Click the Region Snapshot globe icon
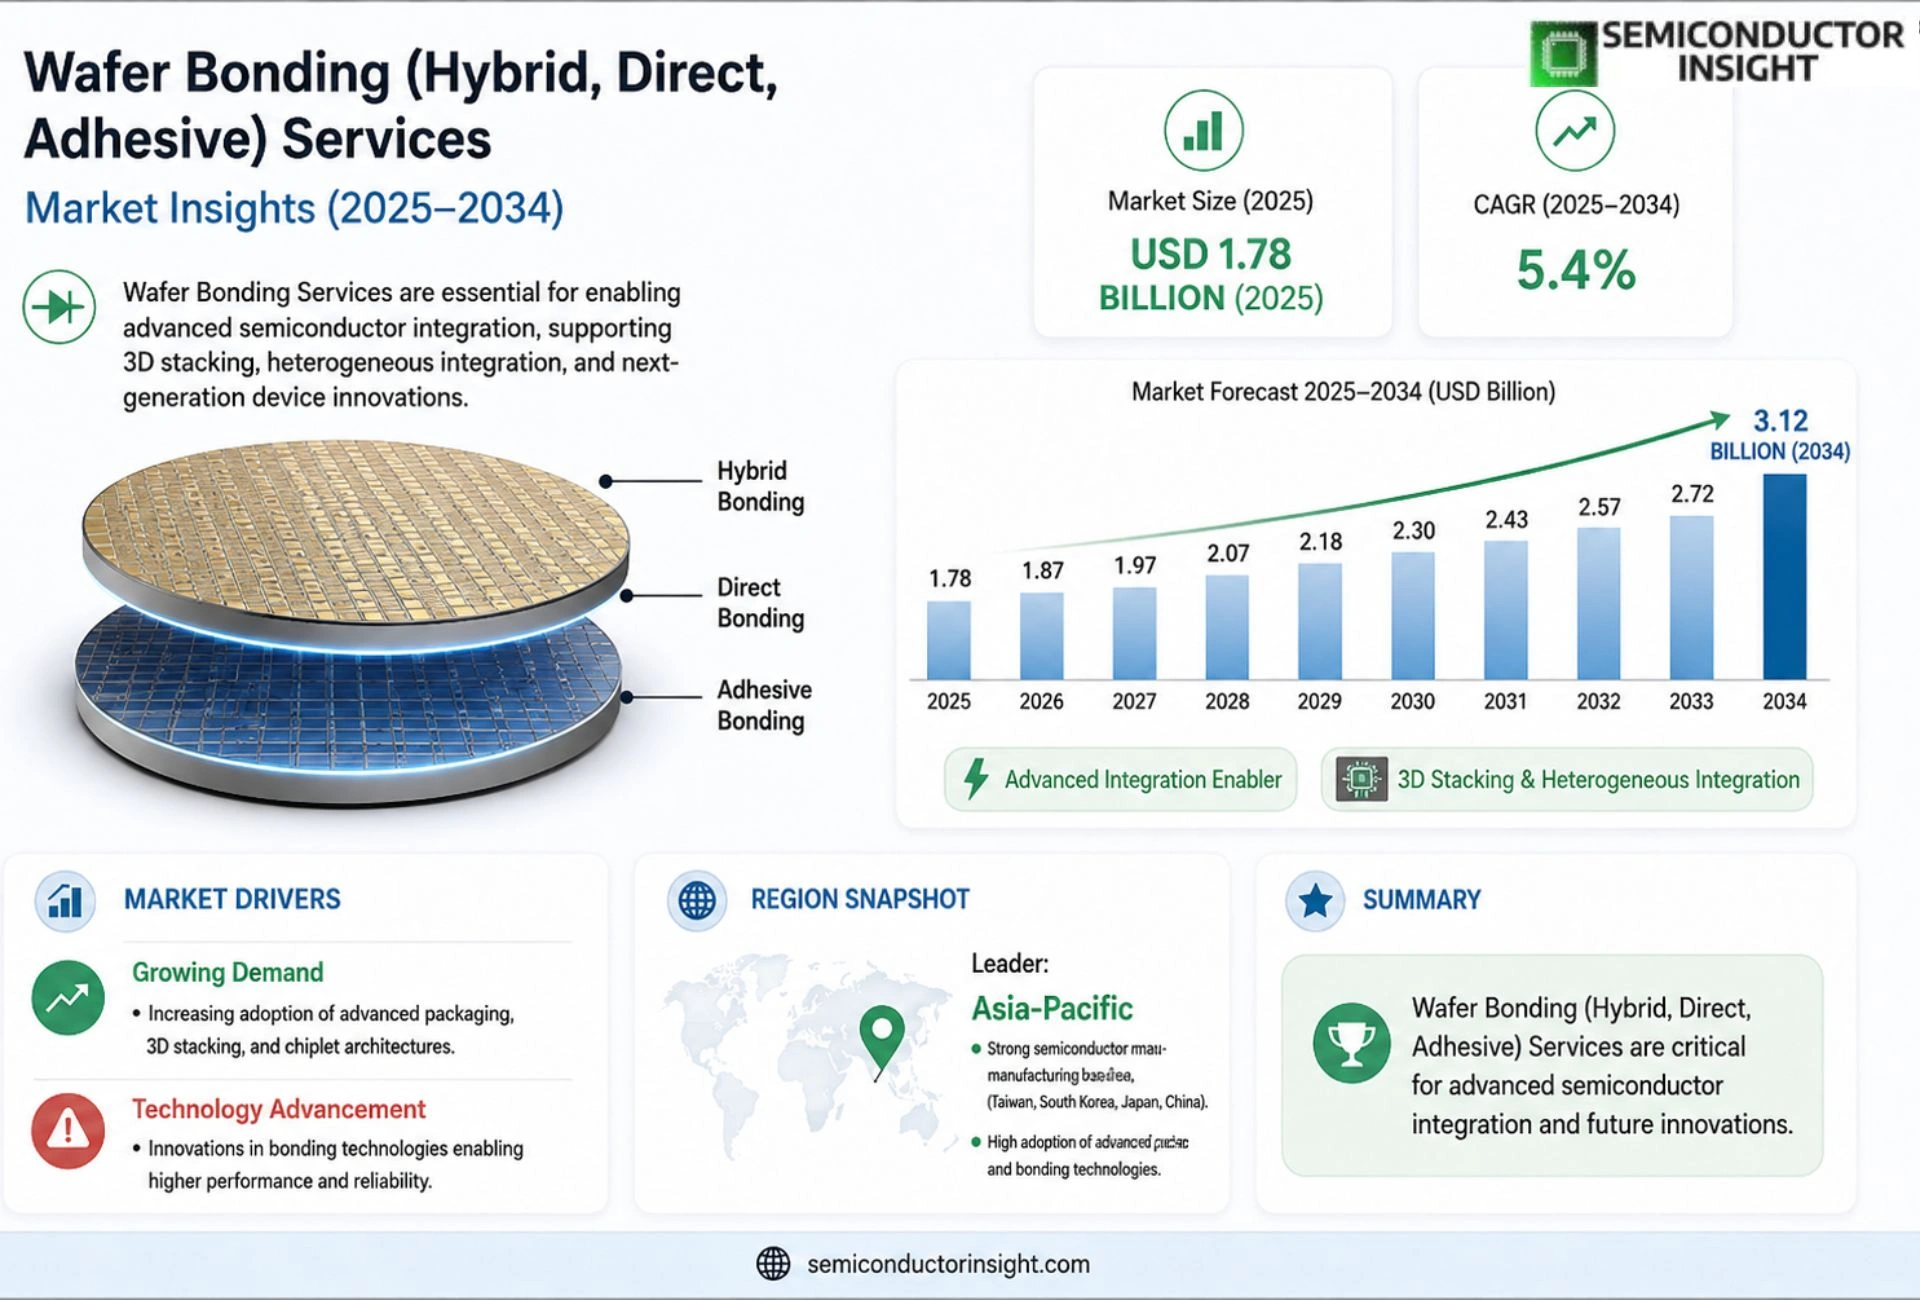Viewport: 1920px width, 1300px height. pos(697,900)
